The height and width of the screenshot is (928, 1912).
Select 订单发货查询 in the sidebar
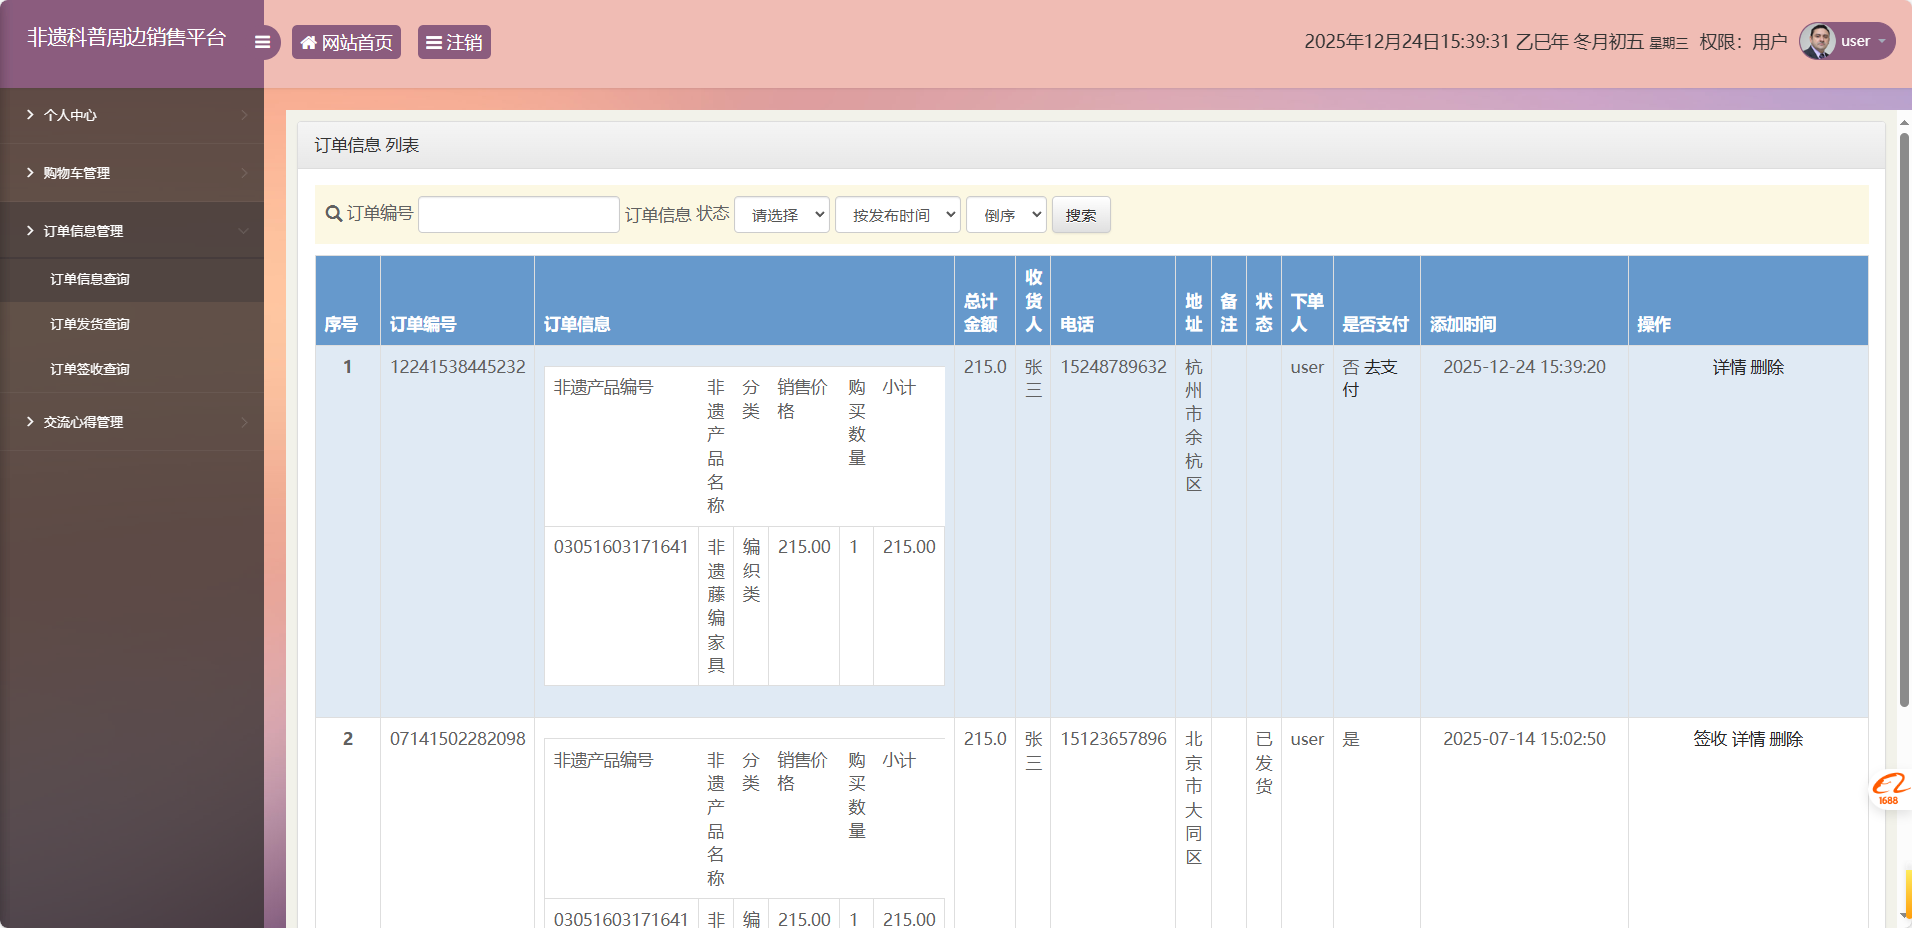90,323
